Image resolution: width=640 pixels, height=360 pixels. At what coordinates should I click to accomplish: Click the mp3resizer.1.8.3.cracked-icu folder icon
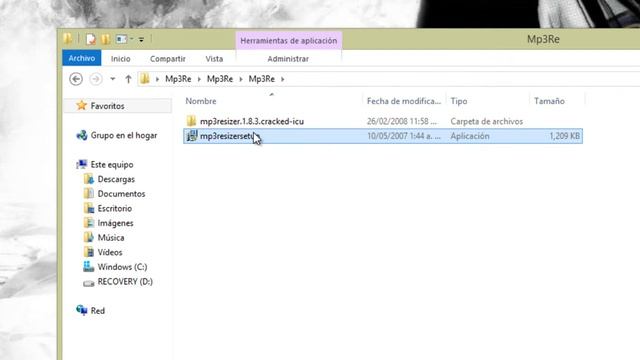191,121
